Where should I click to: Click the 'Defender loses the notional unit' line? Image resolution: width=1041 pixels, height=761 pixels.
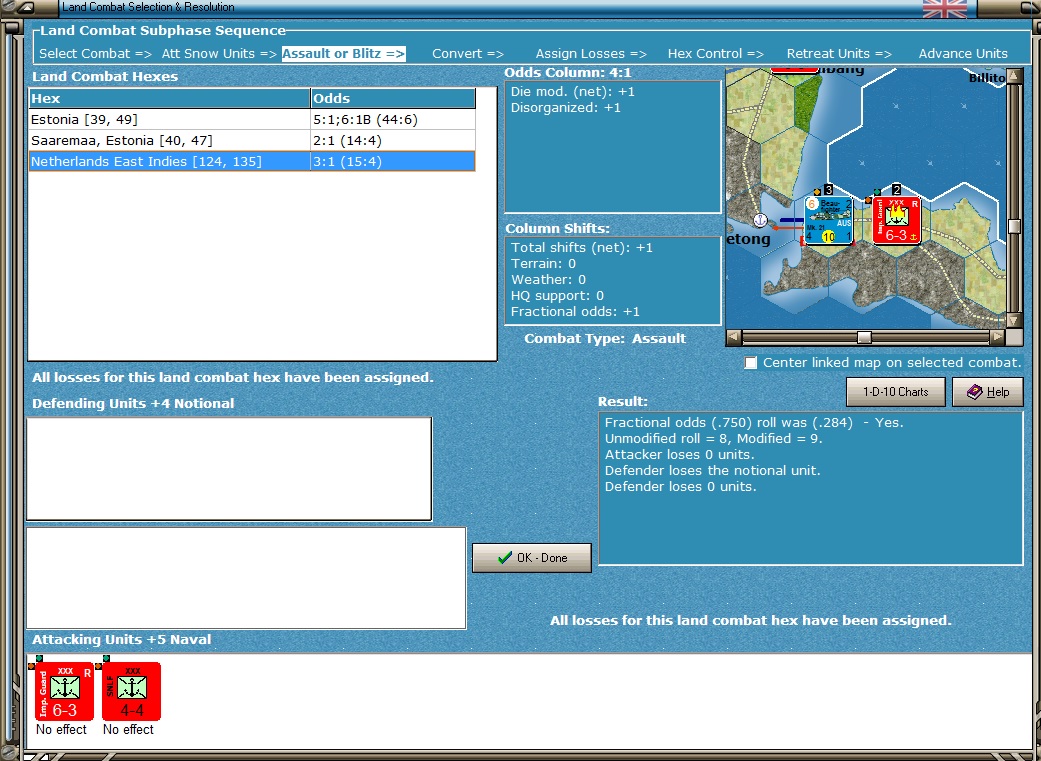click(712, 470)
